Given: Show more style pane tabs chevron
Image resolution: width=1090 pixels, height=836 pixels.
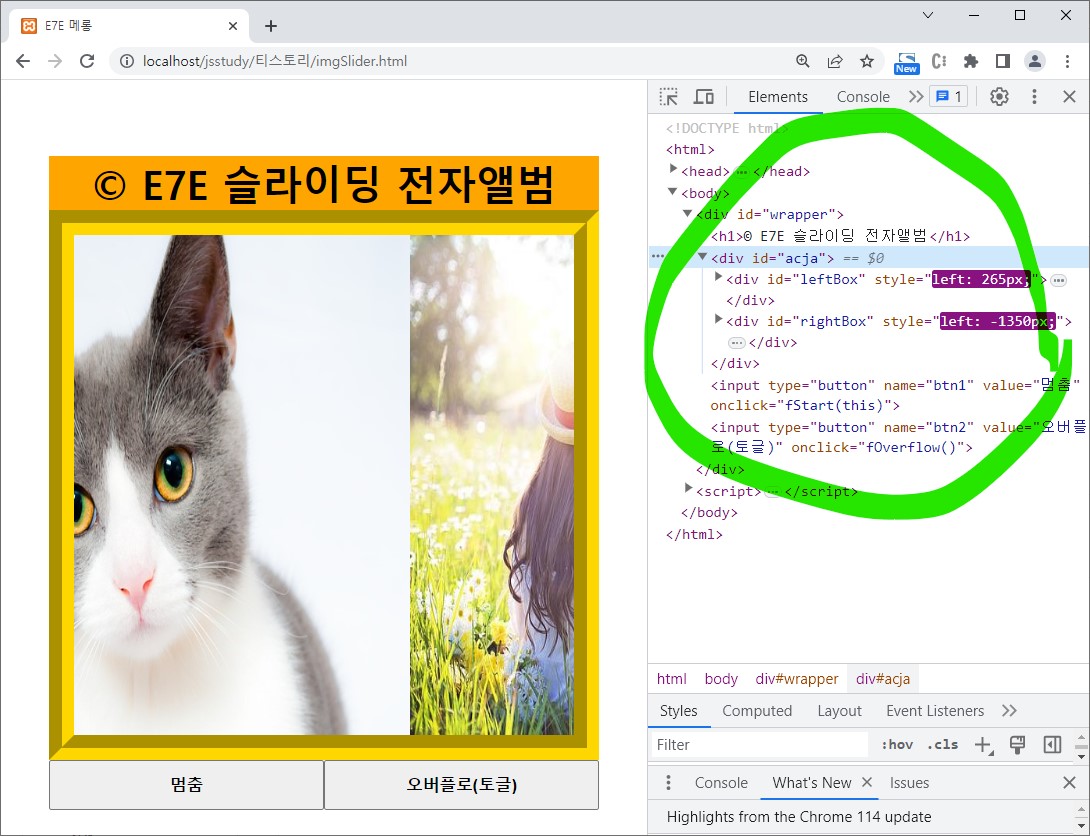Looking at the screenshot, I should point(1009,710).
